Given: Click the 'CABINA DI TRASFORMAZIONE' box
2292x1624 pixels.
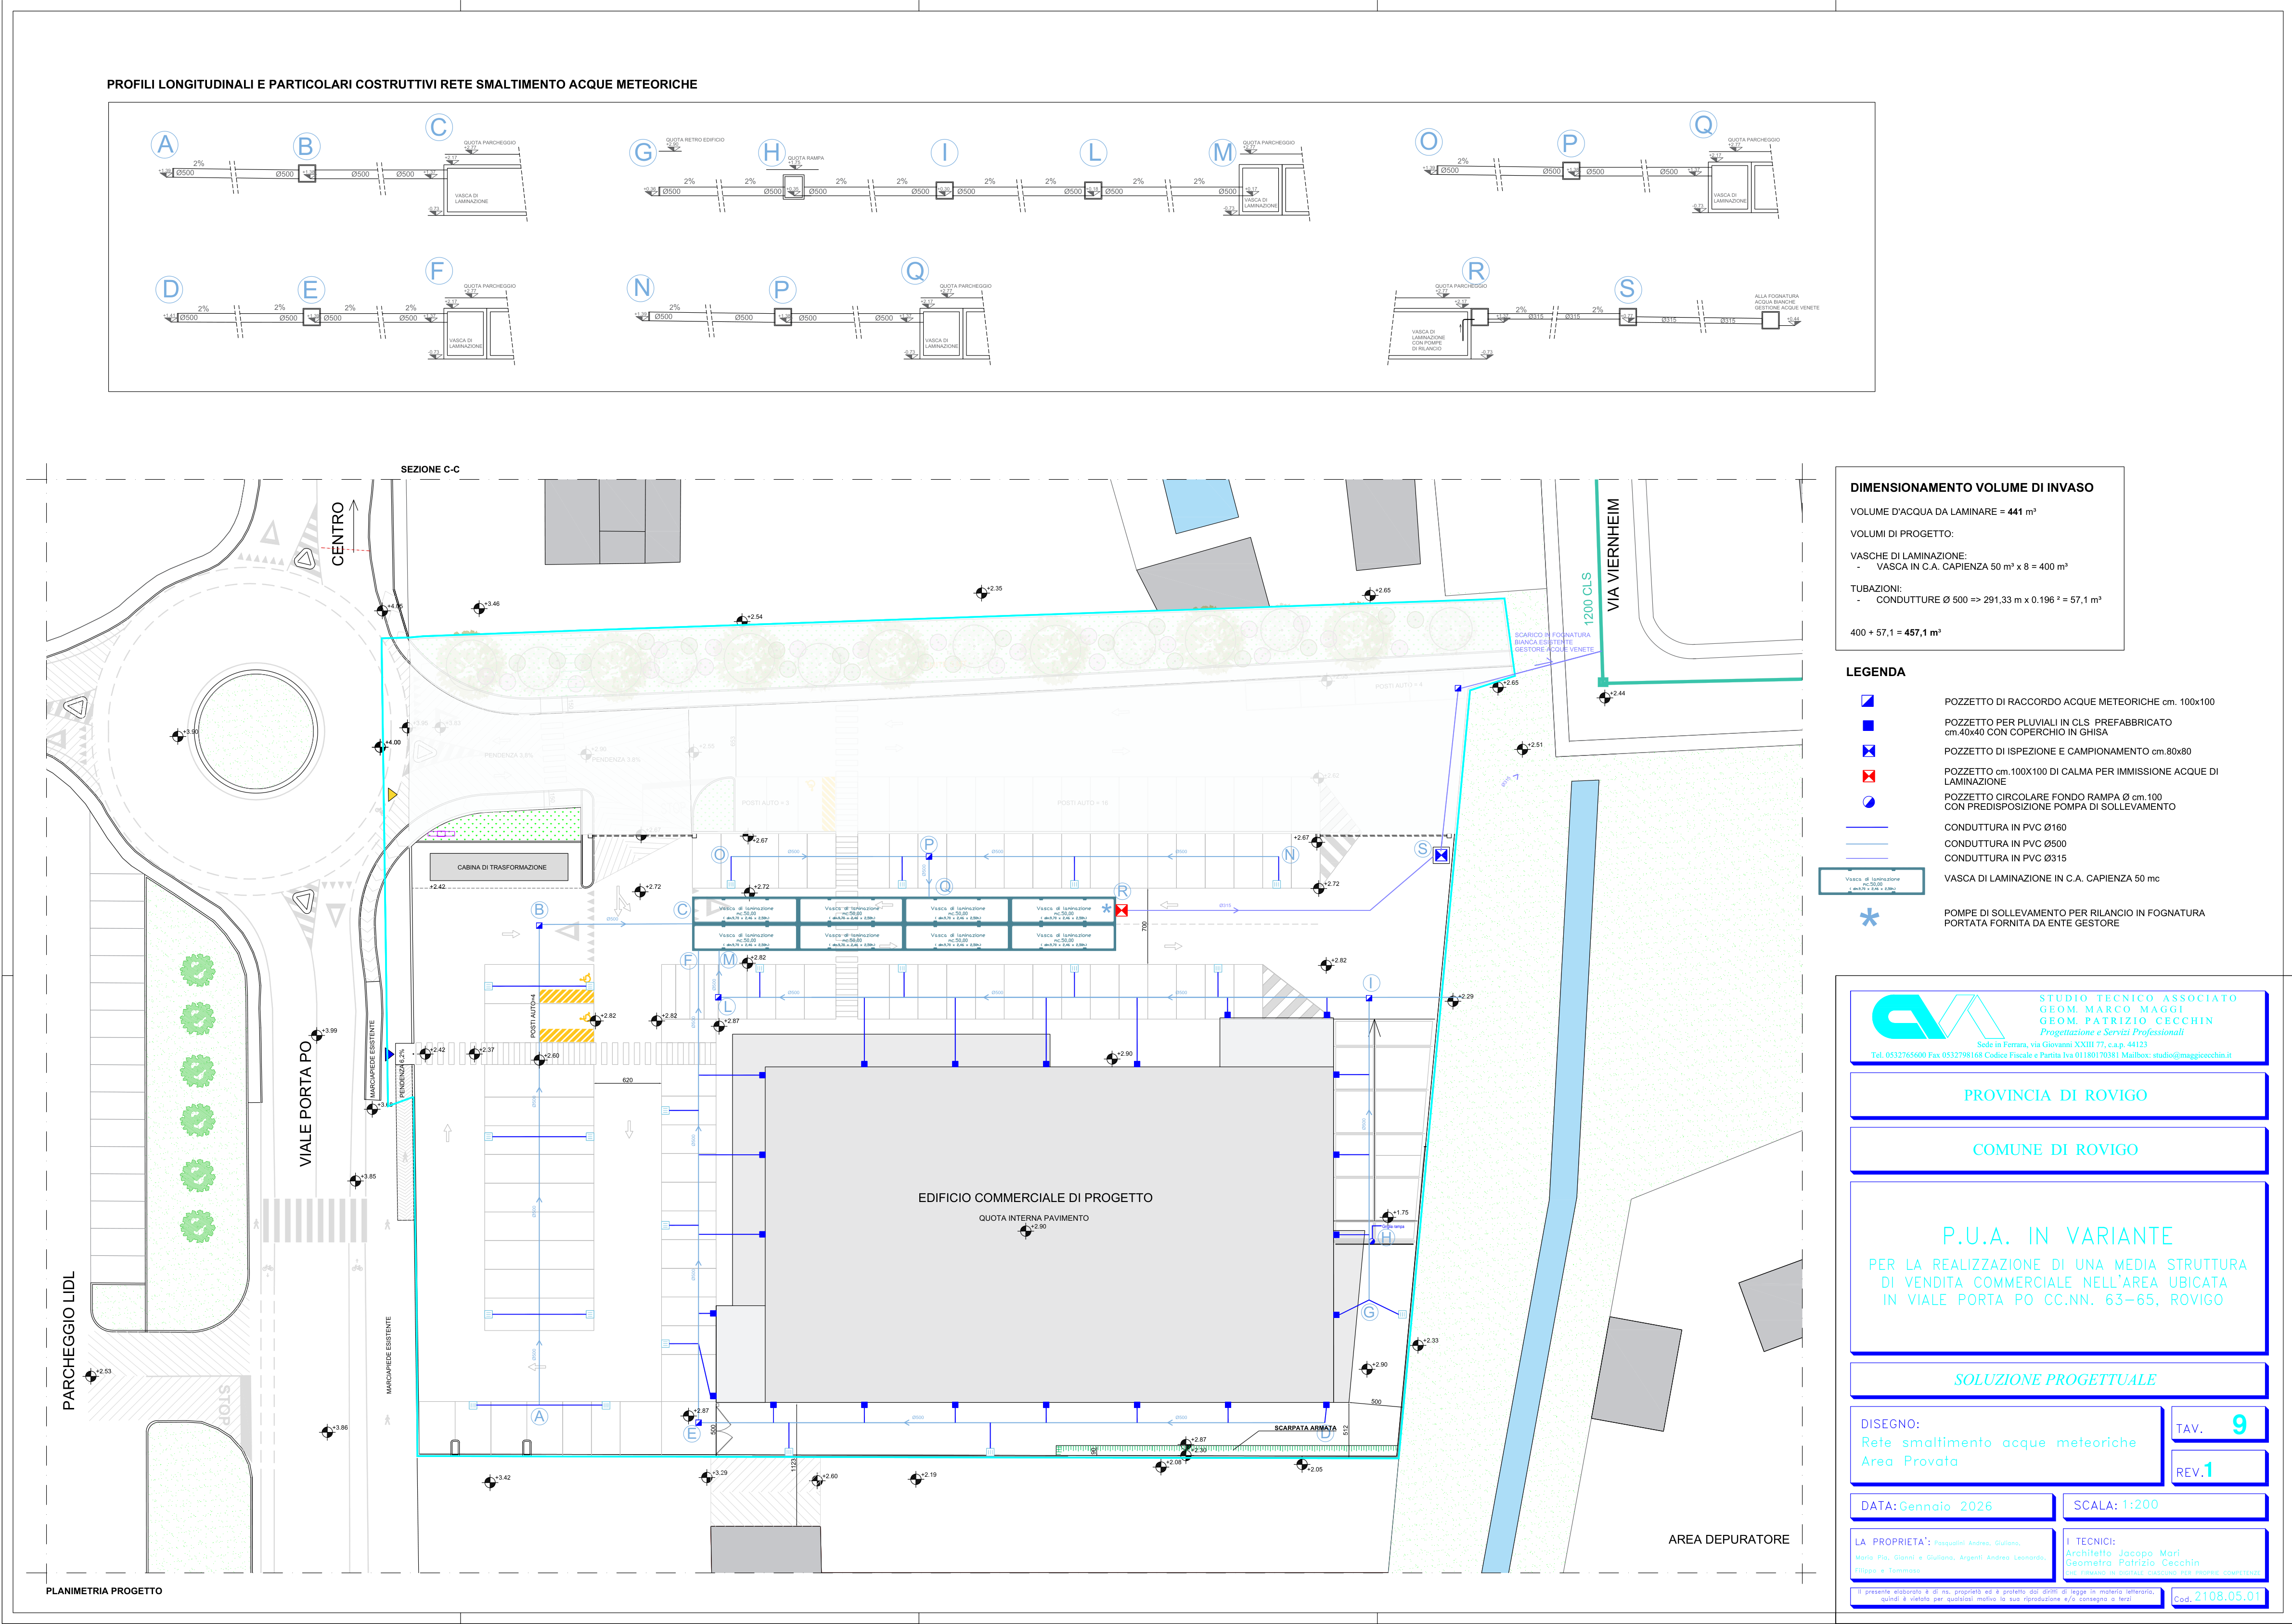Looking at the screenshot, I should point(499,867).
